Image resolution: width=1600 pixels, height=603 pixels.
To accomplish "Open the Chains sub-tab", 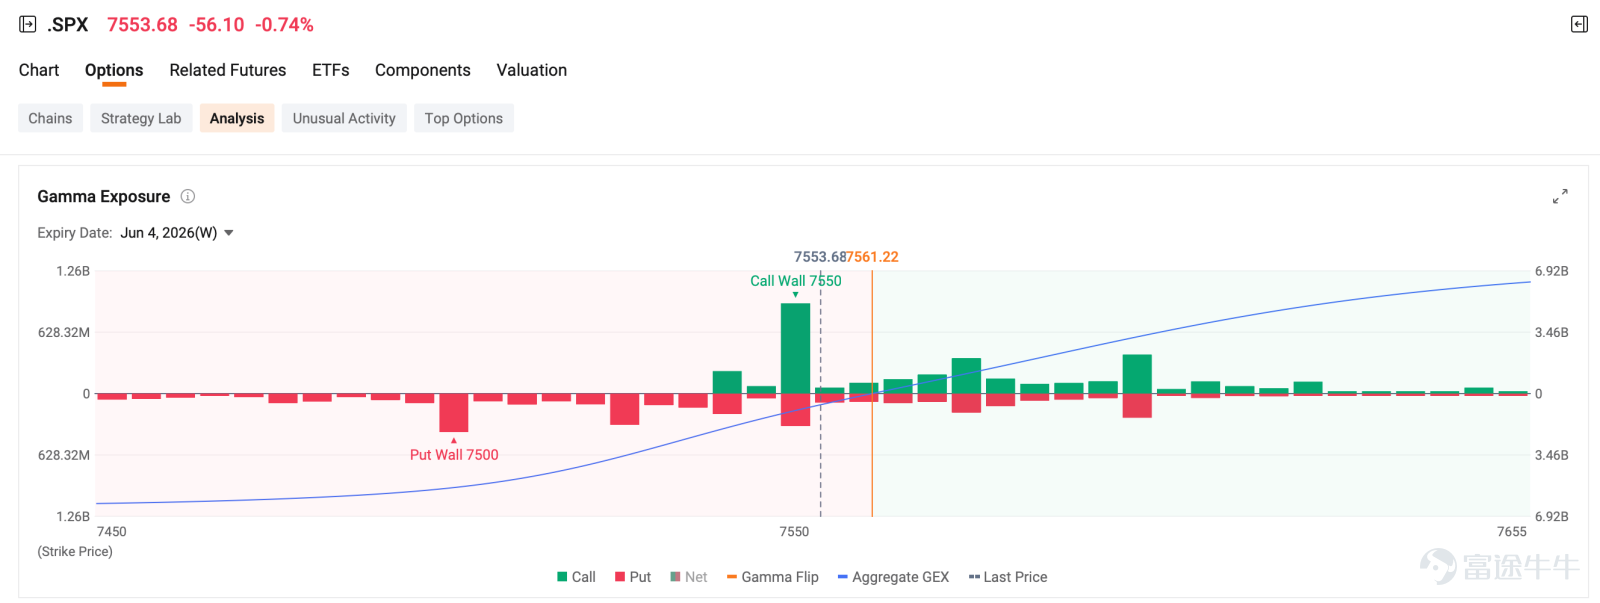I will tap(50, 118).
